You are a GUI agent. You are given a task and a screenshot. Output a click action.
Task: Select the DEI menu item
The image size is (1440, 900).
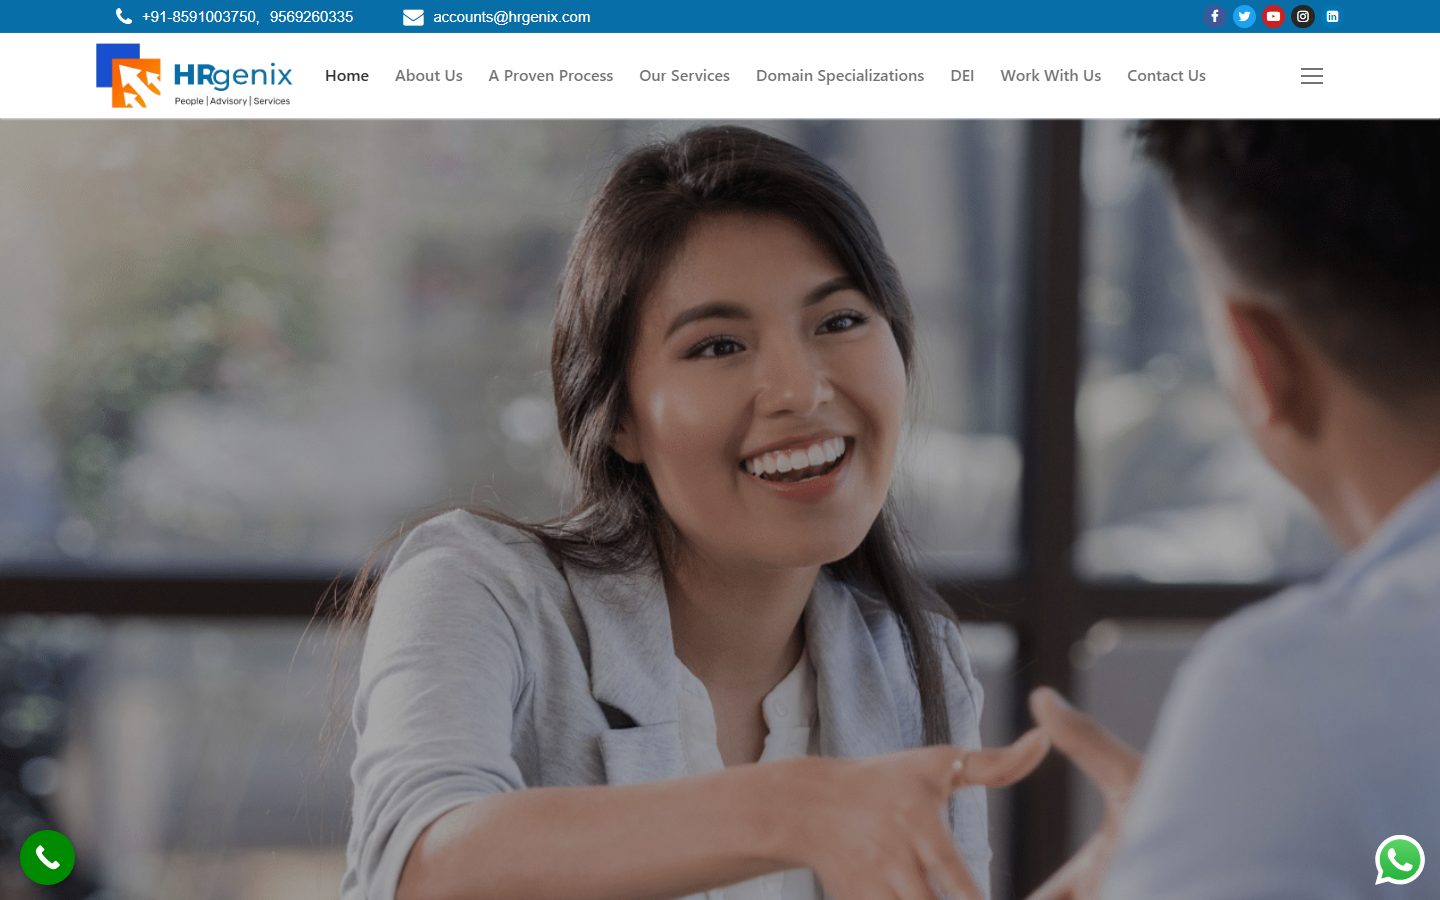[x=962, y=76]
